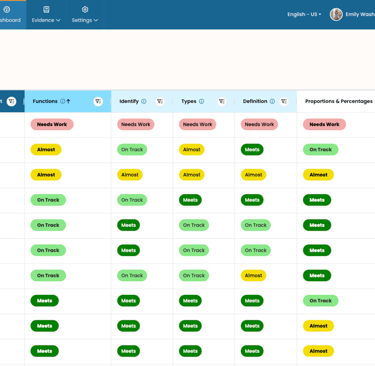Open the Evidence menu label
This screenshot has height=366, width=375.
43,20
